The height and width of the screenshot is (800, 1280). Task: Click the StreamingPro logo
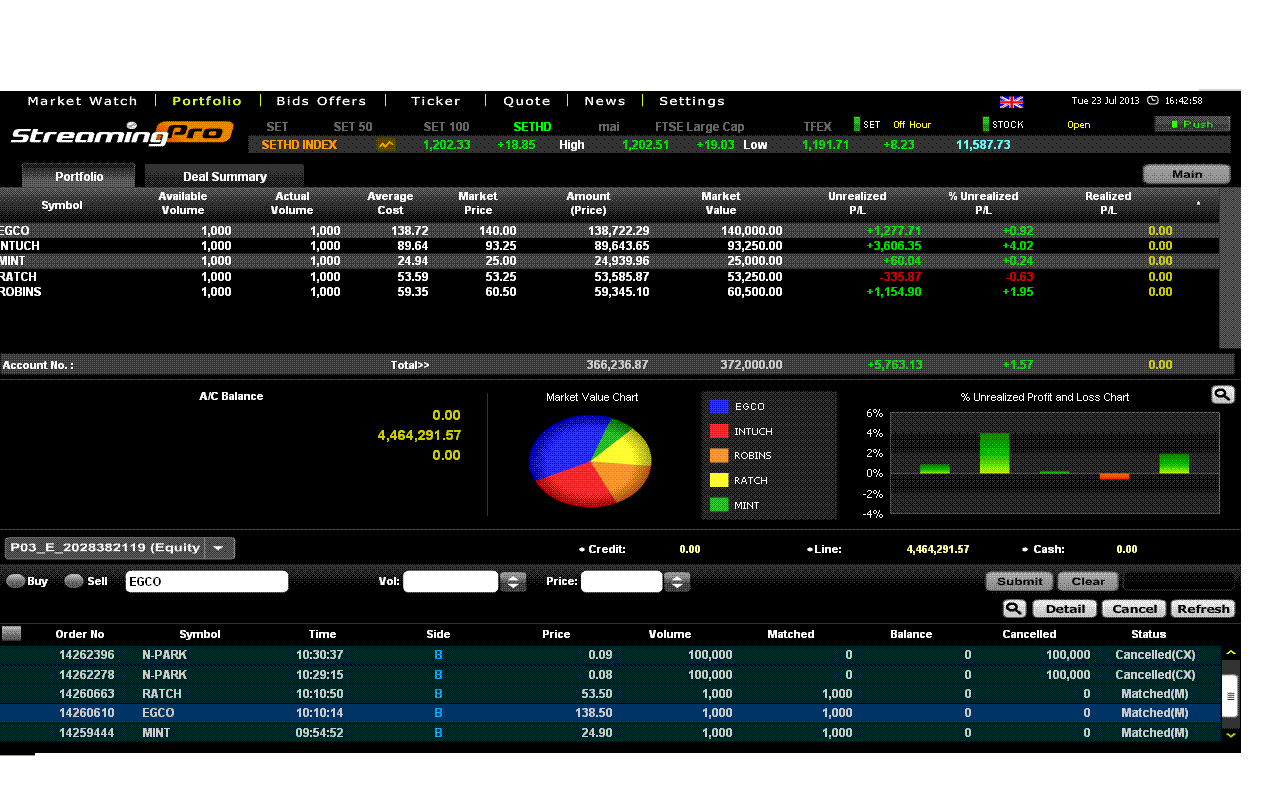[x=120, y=133]
